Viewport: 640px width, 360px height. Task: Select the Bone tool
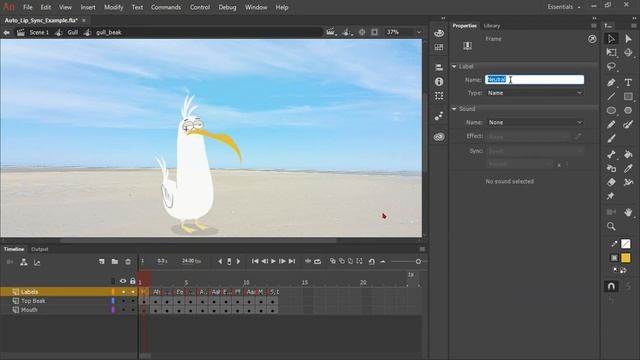pyautogui.click(x=611, y=154)
